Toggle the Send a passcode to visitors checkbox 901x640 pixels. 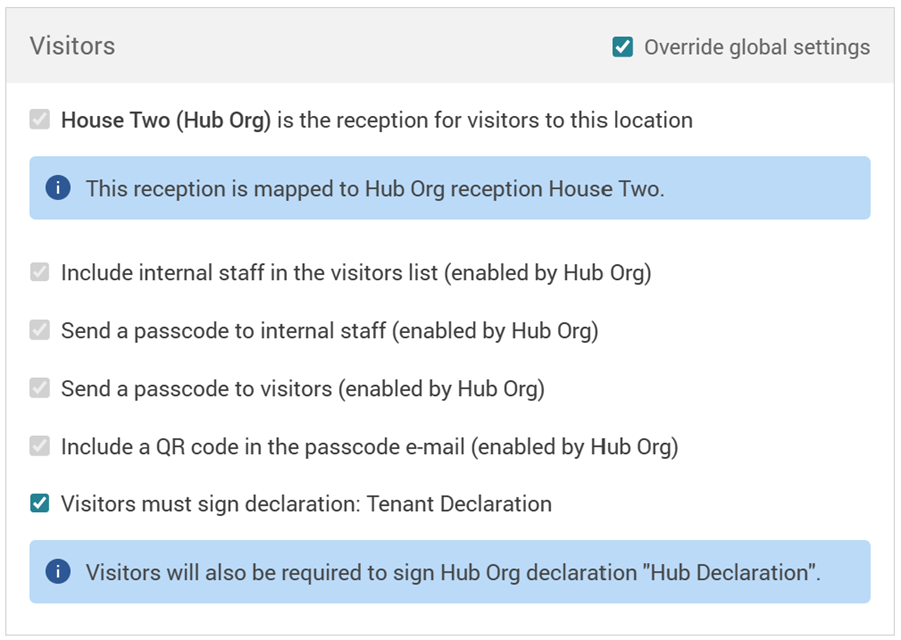coord(40,389)
